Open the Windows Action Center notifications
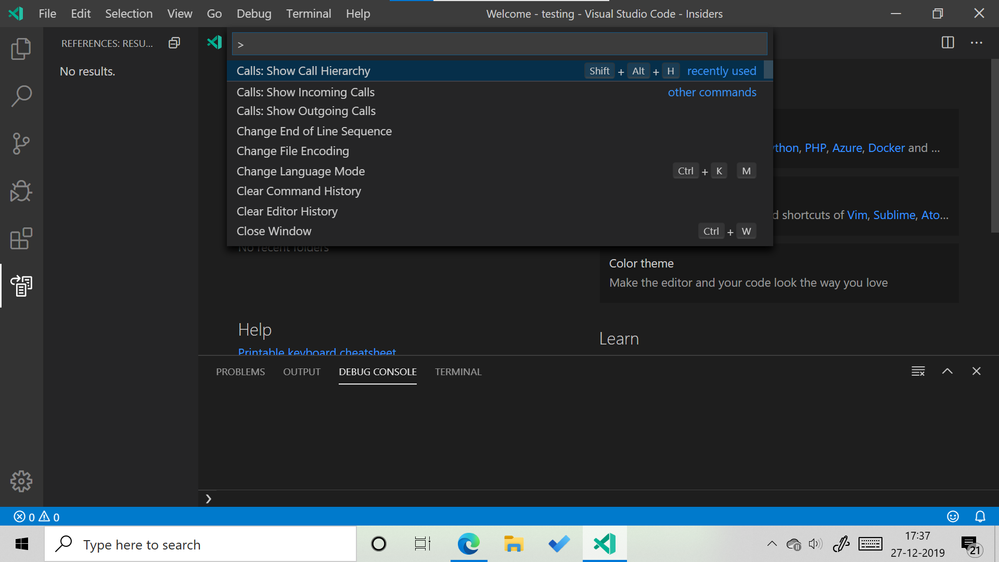The width and height of the screenshot is (999, 562). click(971, 545)
